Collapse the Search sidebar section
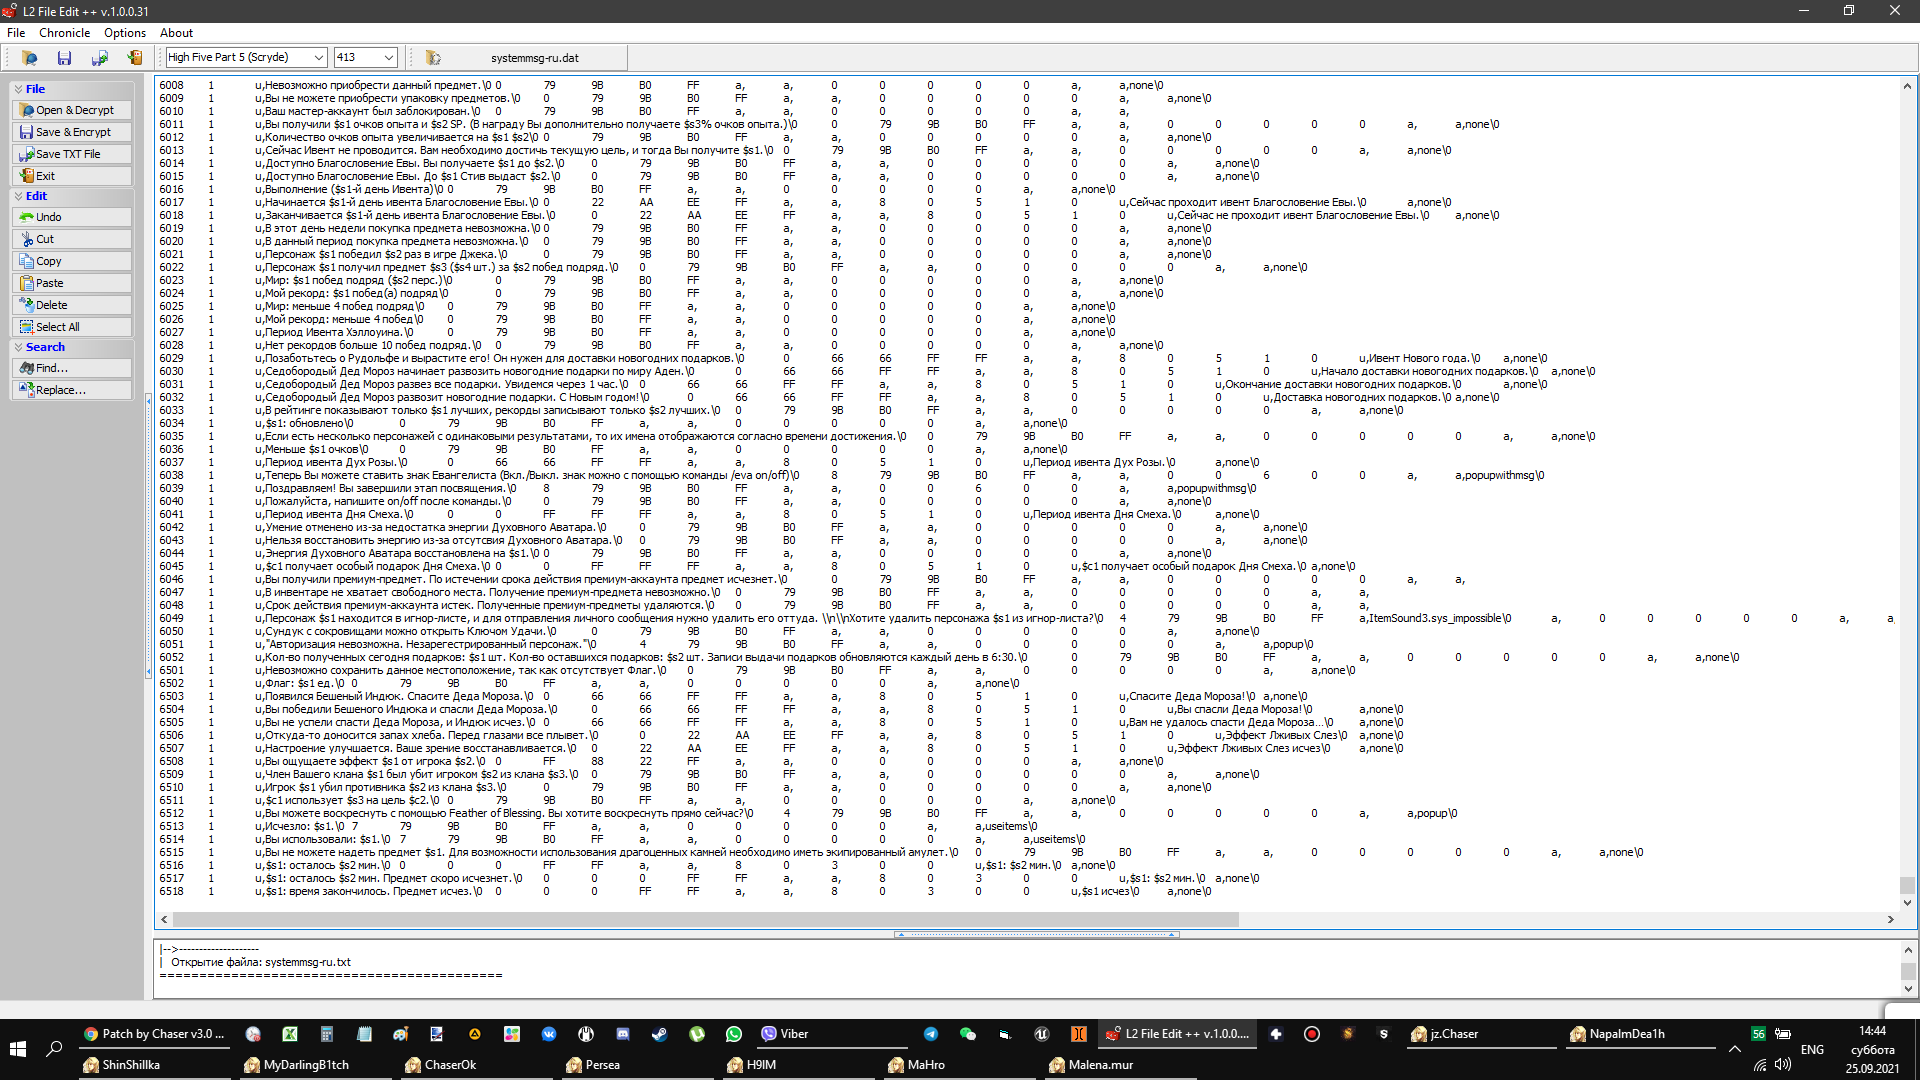Image resolution: width=1920 pixels, height=1080 pixels. (x=18, y=347)
